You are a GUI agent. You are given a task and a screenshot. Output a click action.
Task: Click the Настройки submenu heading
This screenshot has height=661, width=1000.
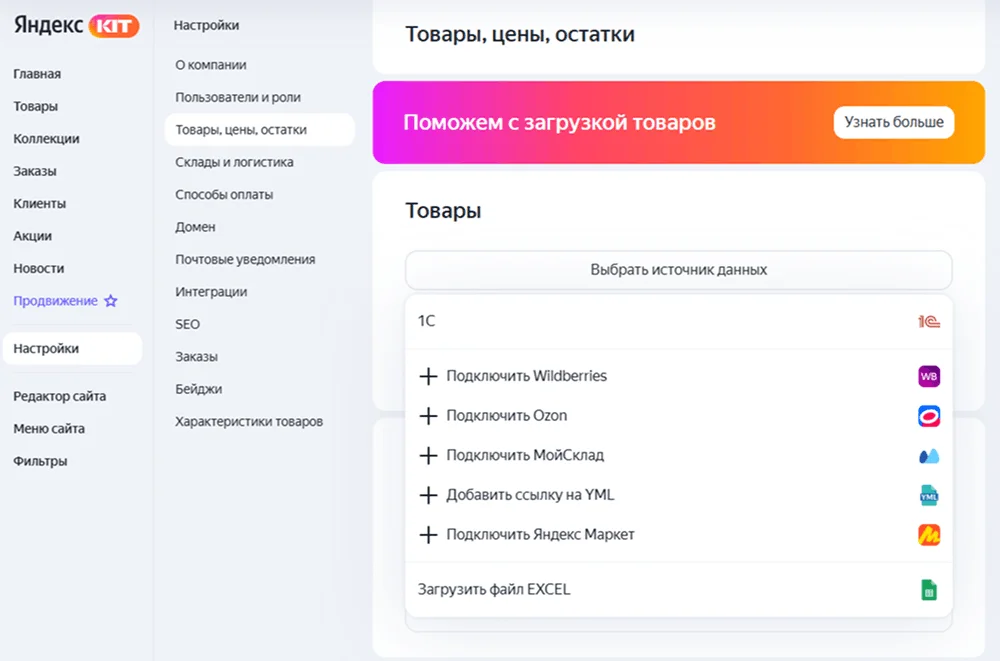click(x=207, y=26)
